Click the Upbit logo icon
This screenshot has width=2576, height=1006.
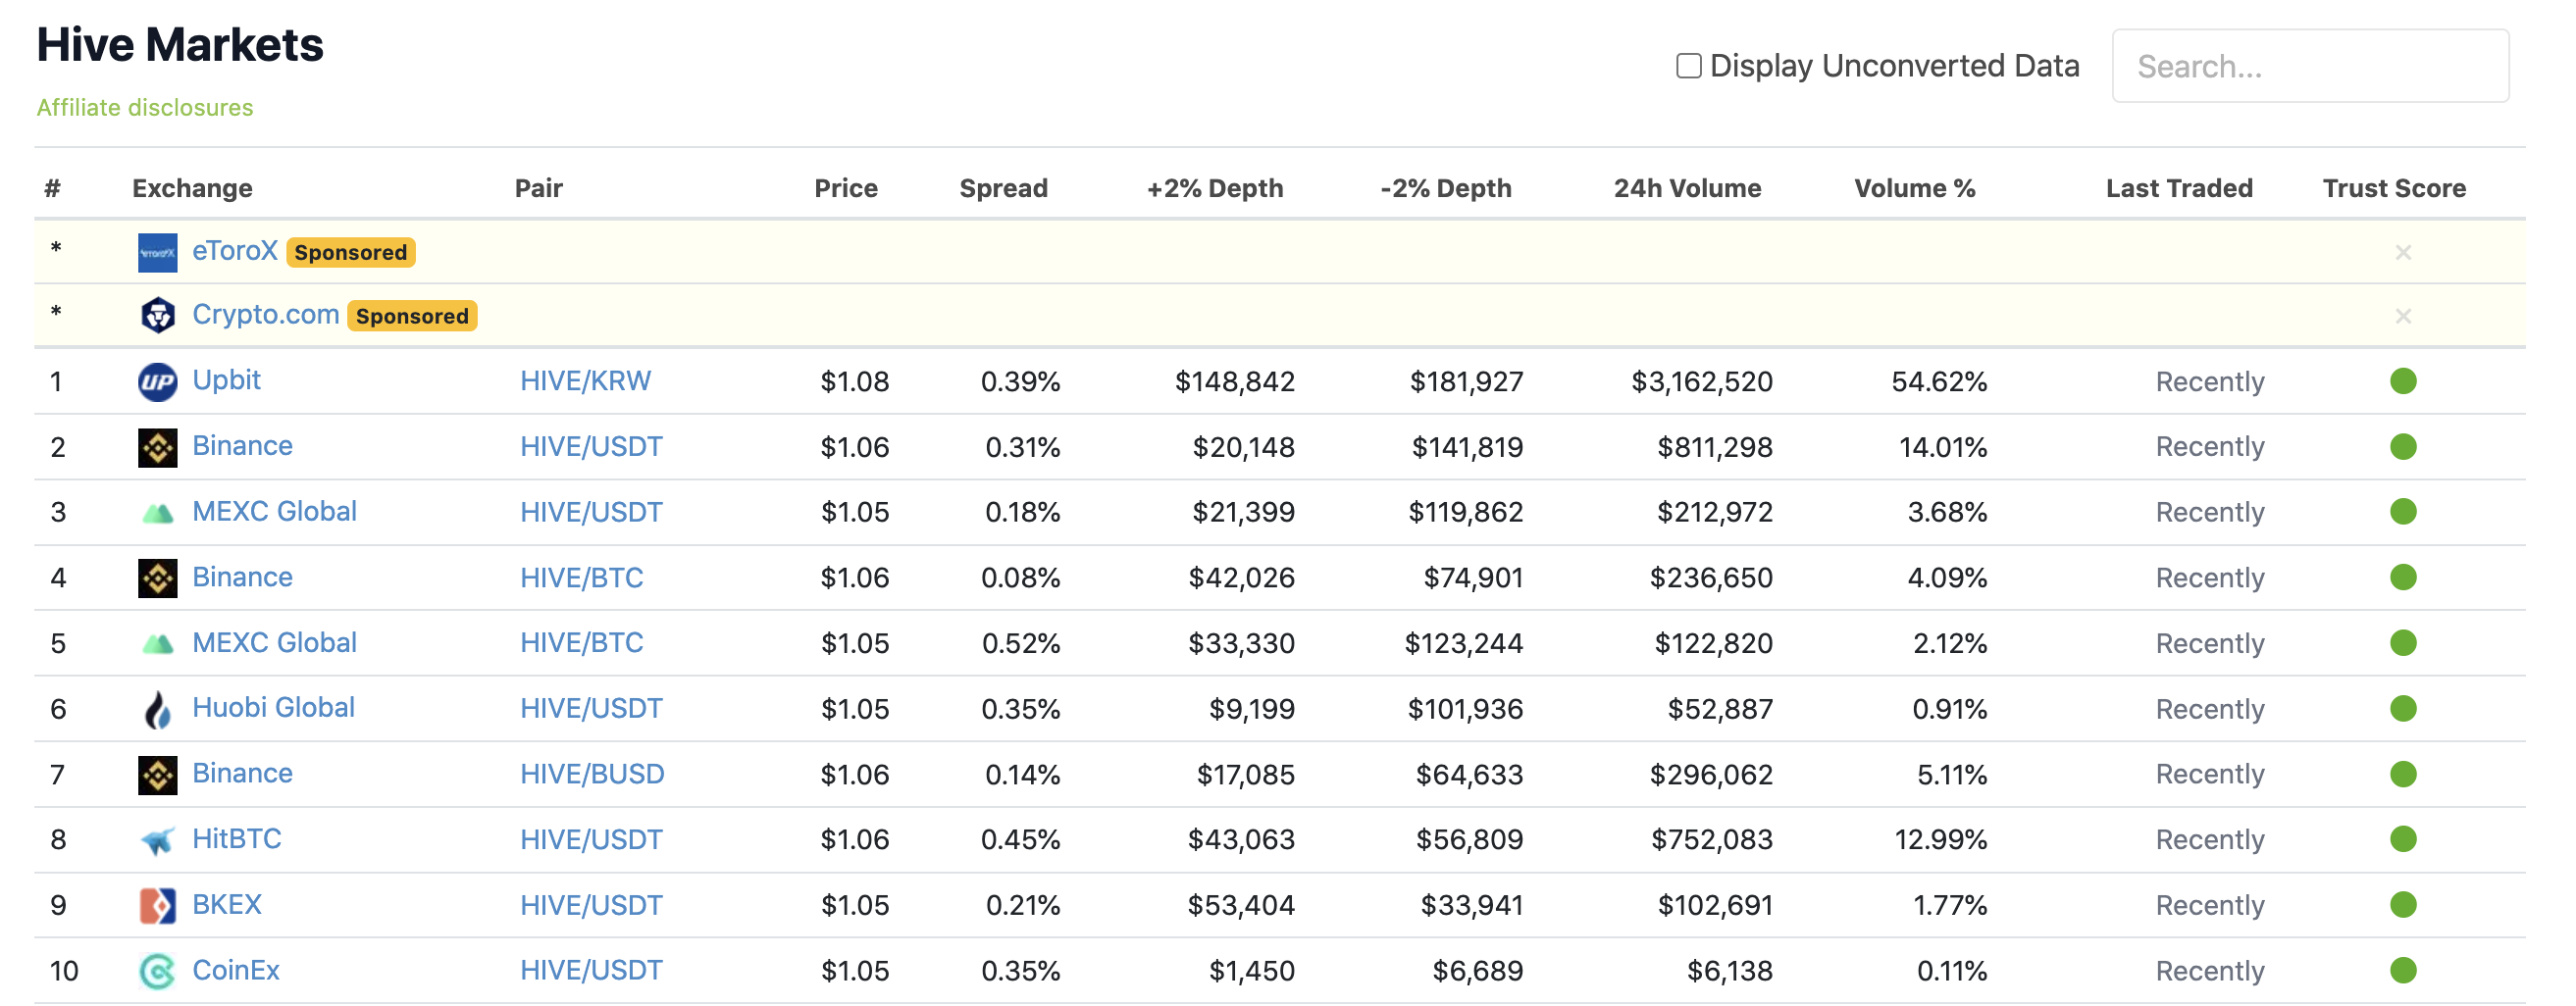tap(157, 381)
